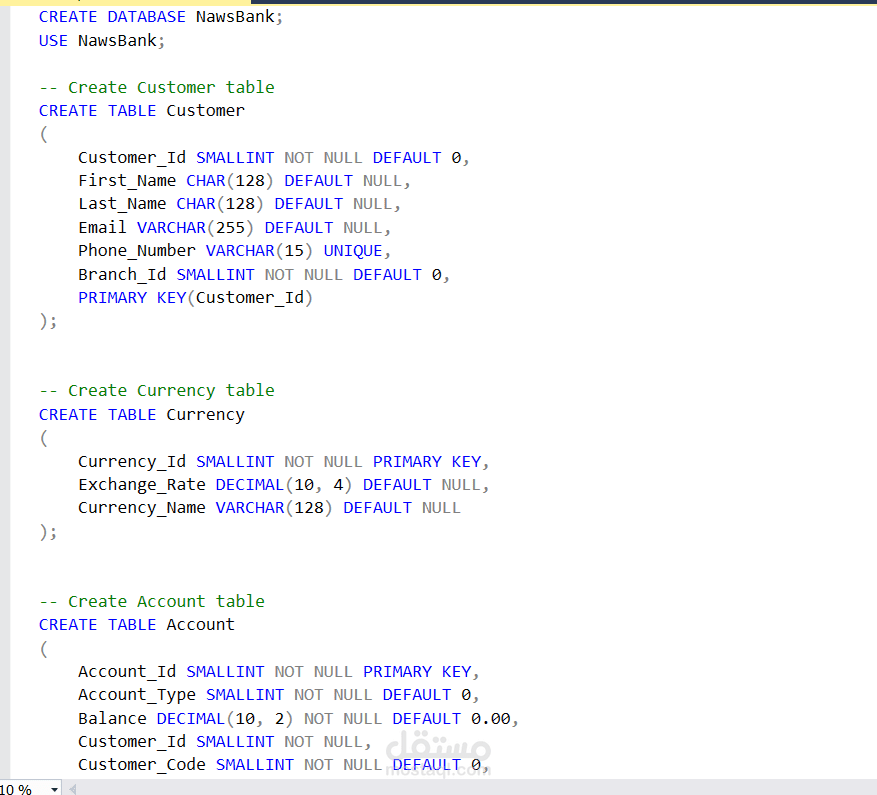Click the First_Name CHAR(128) line

[244, 181]
